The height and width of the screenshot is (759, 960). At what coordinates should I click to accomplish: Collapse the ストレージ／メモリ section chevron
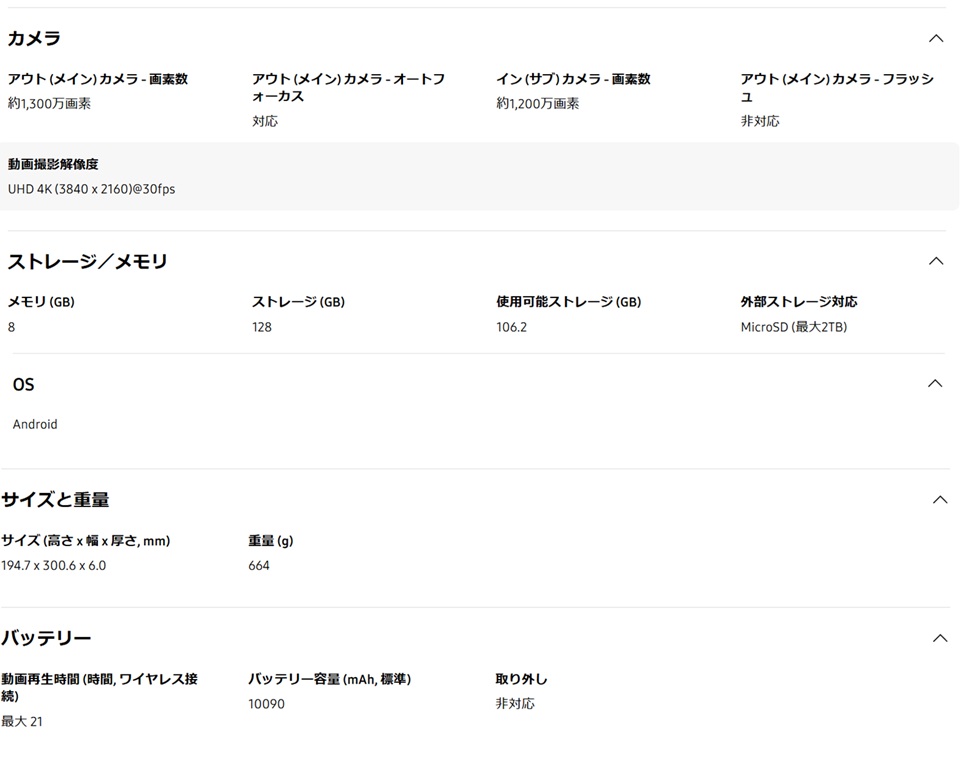tap(936, 261)
